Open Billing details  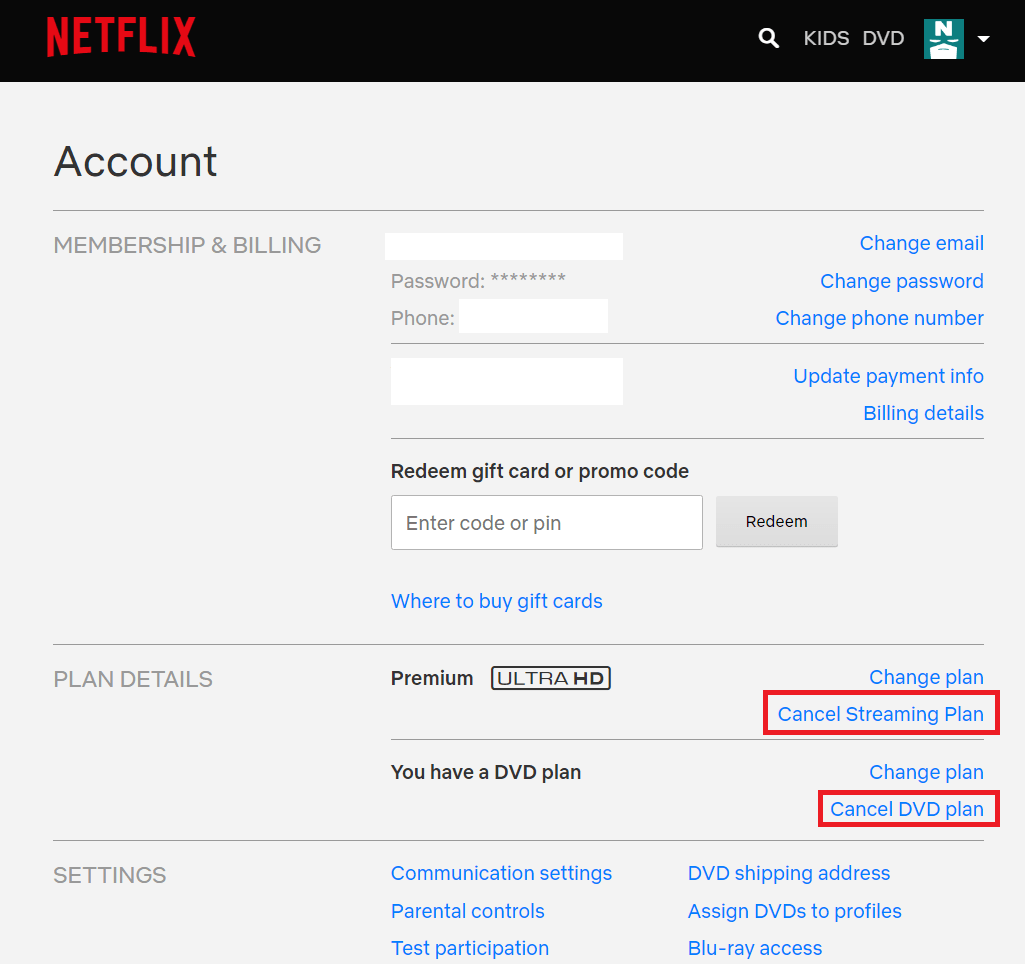tap(923, 413)
